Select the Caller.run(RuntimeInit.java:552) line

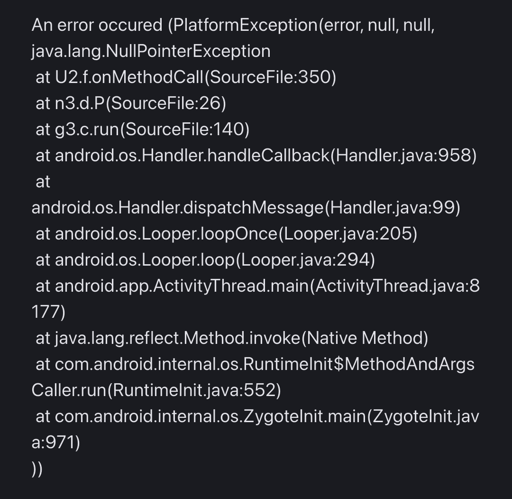click(x=156, y=390)
